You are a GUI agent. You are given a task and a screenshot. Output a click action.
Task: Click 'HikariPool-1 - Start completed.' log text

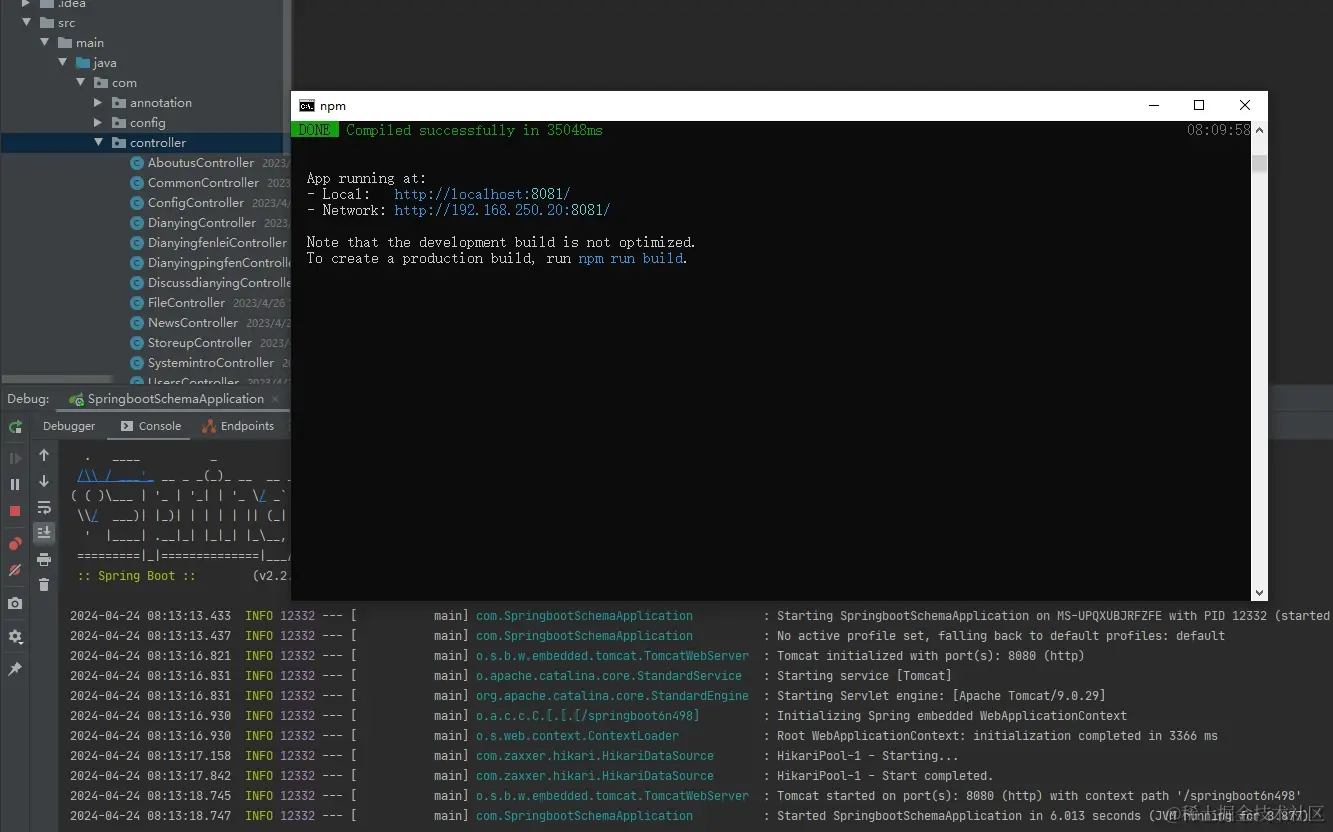pyautogui.click(x=885, y=776)
